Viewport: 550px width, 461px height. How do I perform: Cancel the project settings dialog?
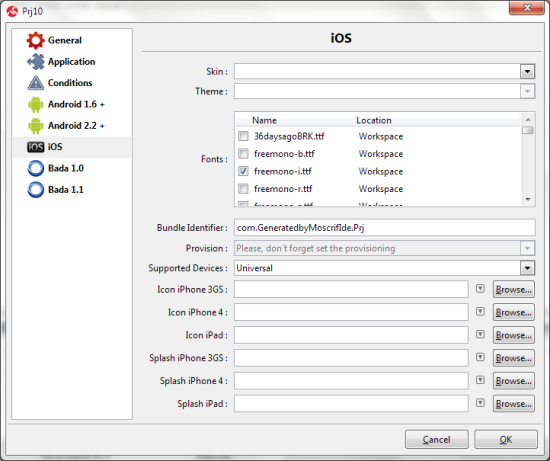coord(437,440)
